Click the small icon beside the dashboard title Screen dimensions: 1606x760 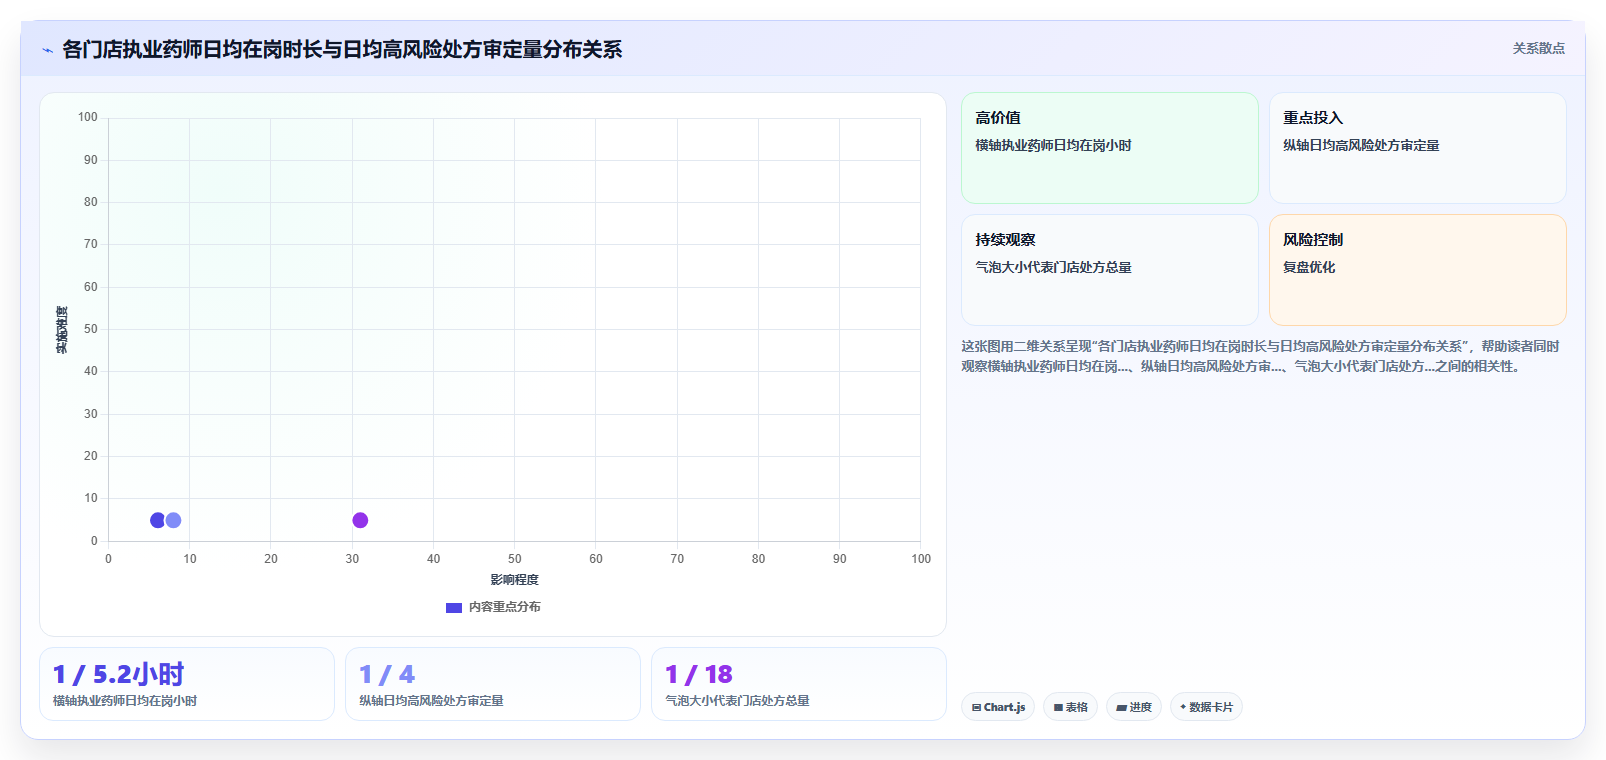47,50
